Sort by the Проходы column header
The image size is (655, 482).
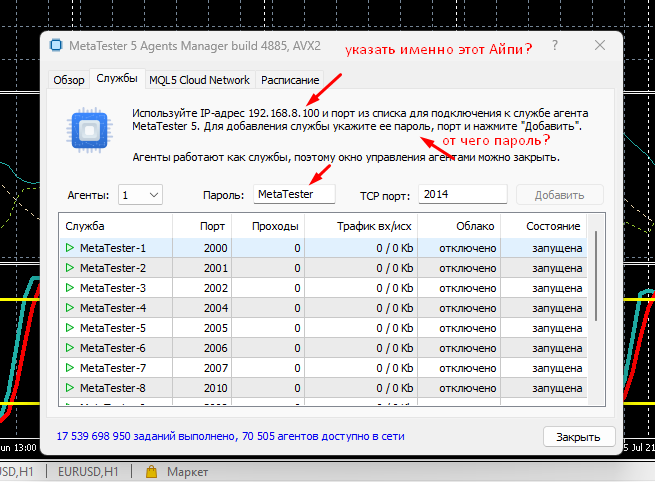pyautogui.click(x=268, y=226)
